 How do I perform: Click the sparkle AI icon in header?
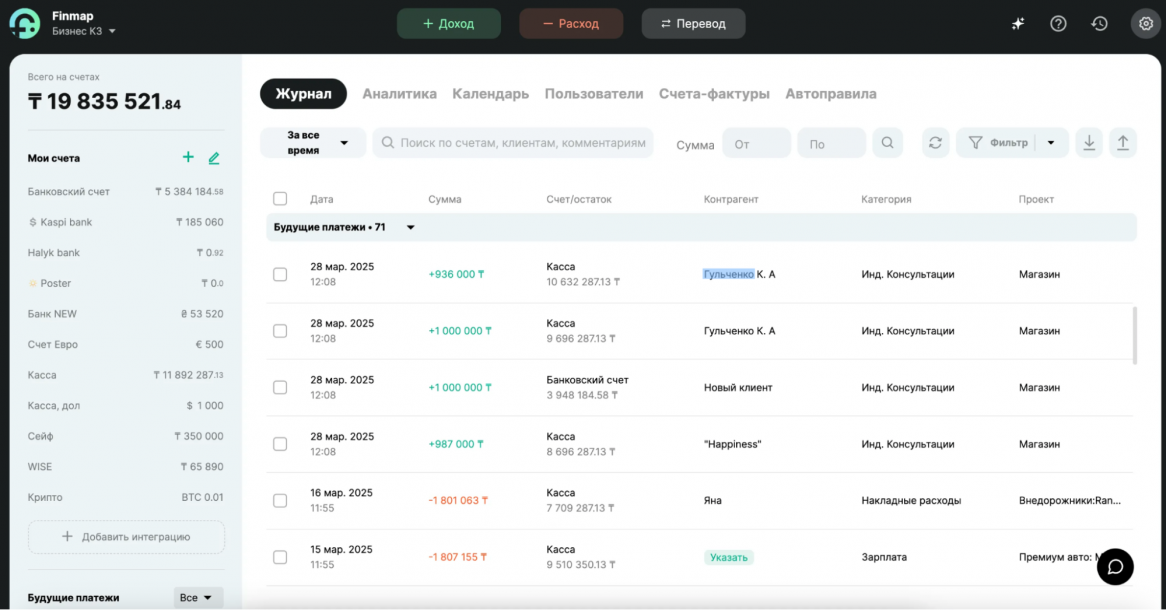1018,24
